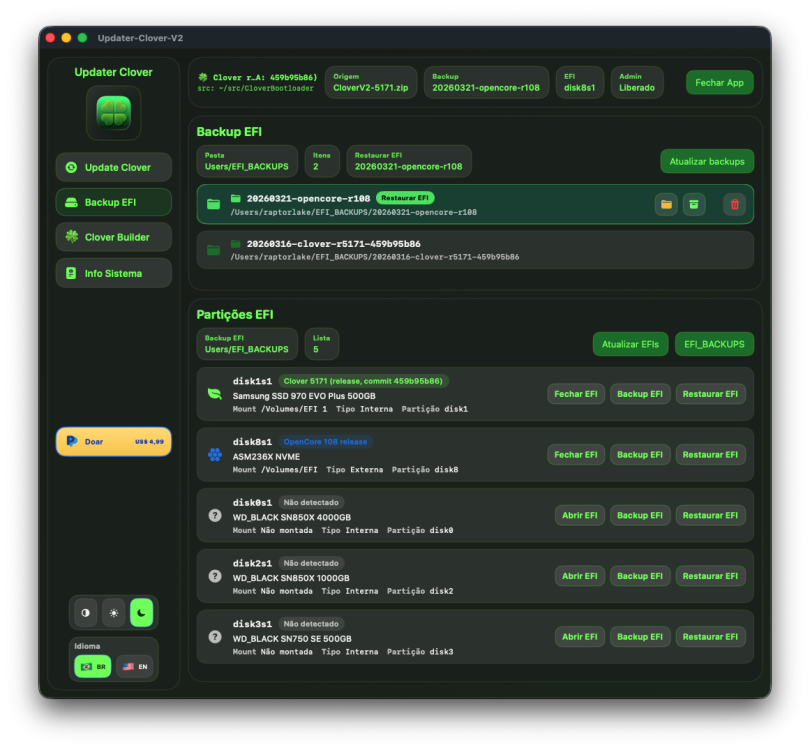Click the Lista 5 counter chip

click(x=321, y=344)
